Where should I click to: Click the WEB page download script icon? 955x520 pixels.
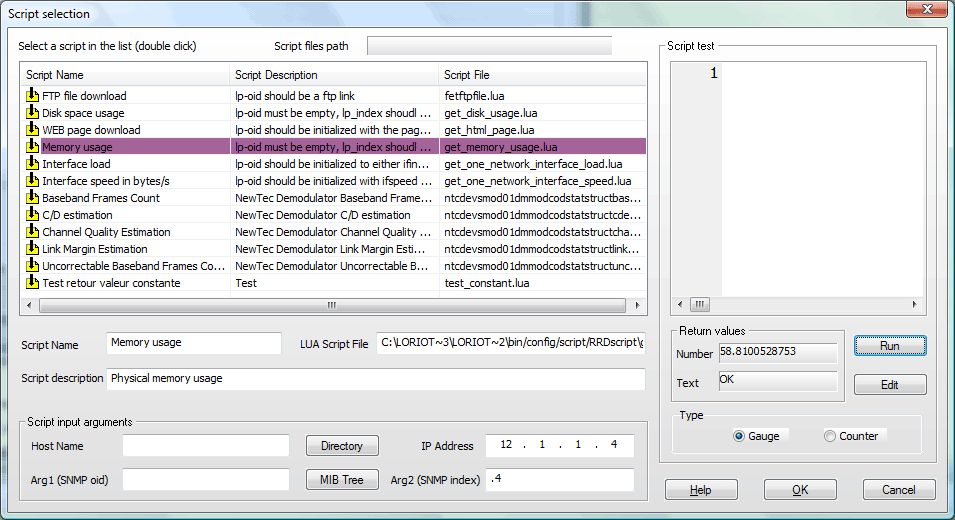coord(32,129)
